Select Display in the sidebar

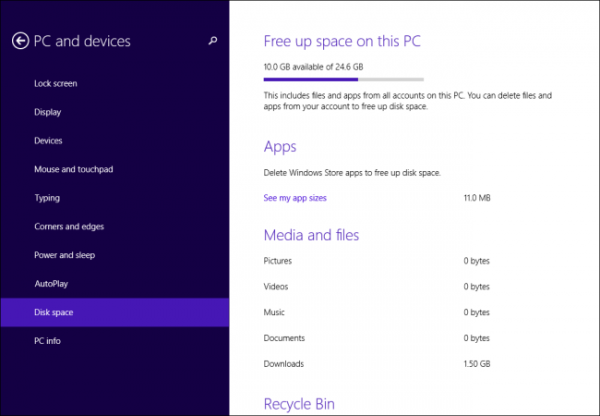click(x=48, y=112)
